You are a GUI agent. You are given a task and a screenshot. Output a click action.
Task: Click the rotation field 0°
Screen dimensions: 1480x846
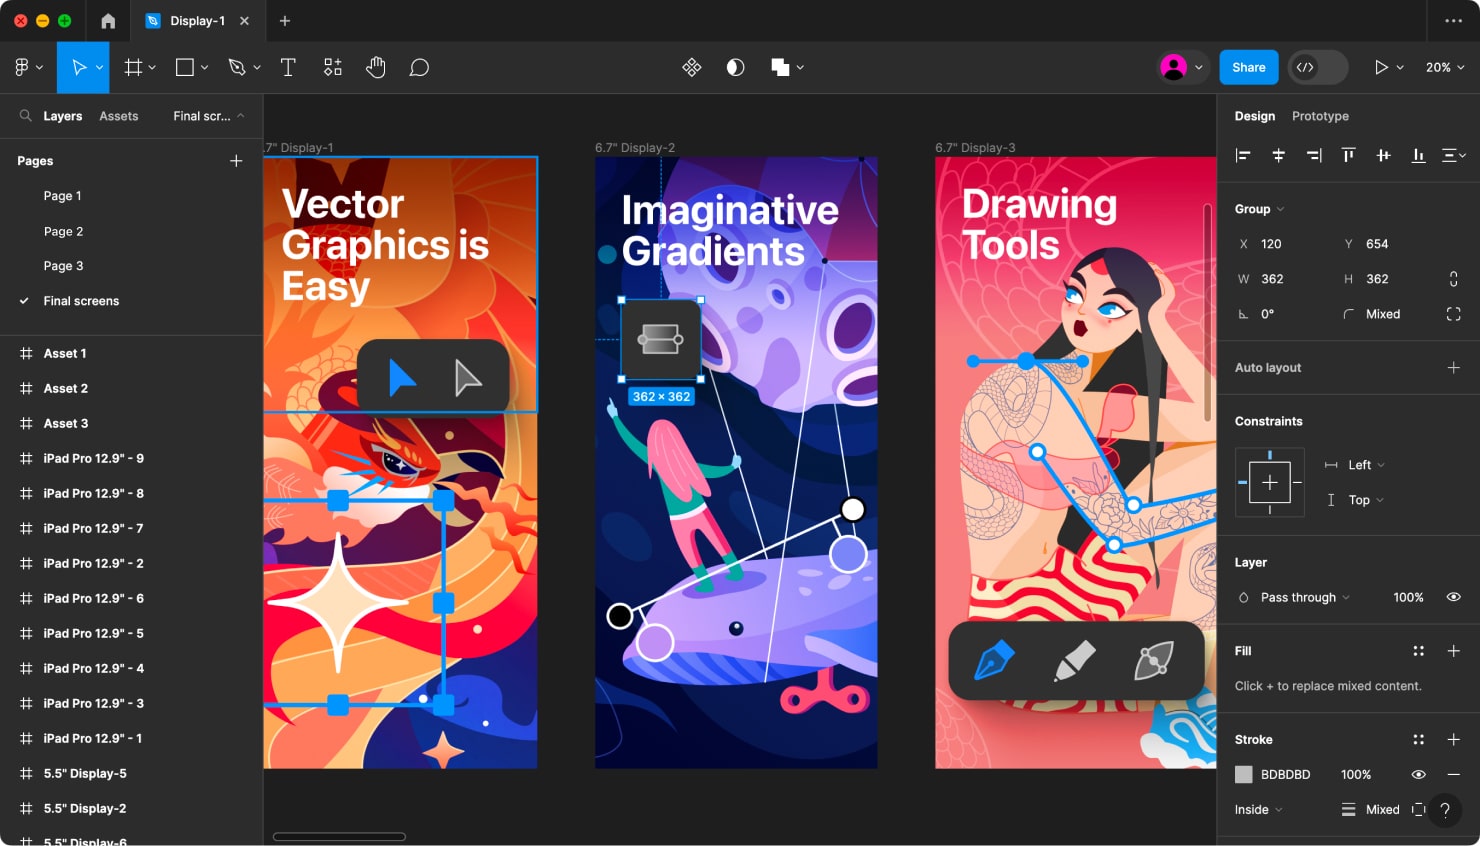1267,314
